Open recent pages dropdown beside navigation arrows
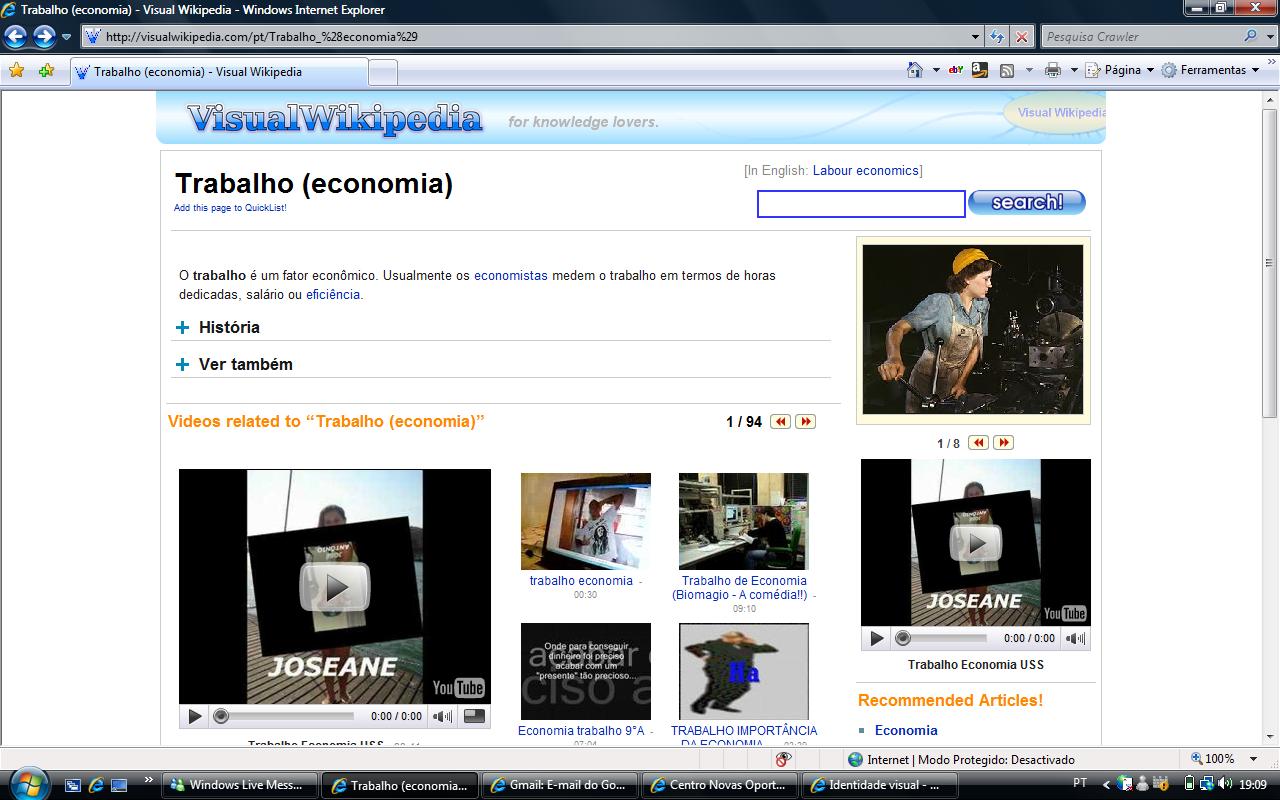The width and height of the screenshot is (1280, 800). click(x=66, y=37)
